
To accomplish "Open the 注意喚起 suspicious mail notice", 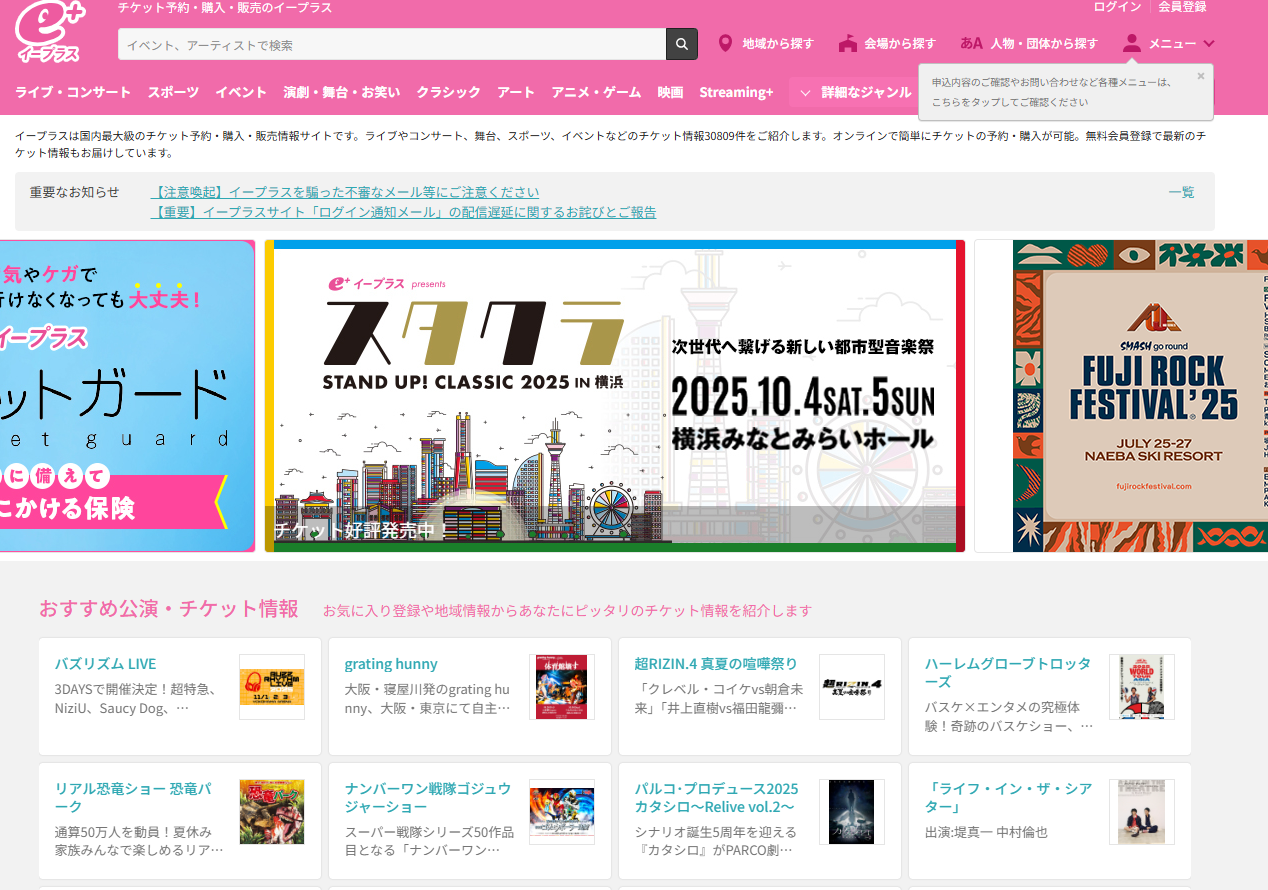I will pyautogui.click(x=345, y=192).
